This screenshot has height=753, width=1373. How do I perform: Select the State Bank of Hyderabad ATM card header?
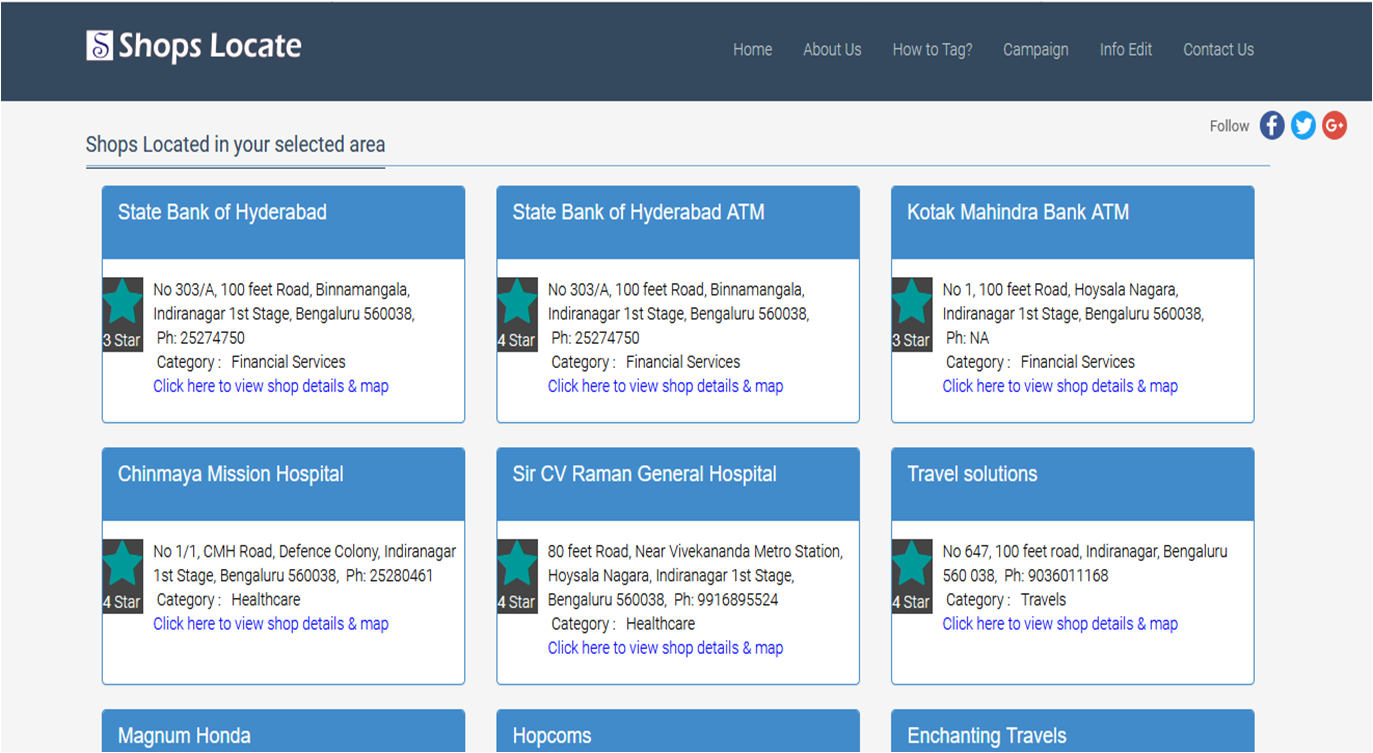[678, 222]
